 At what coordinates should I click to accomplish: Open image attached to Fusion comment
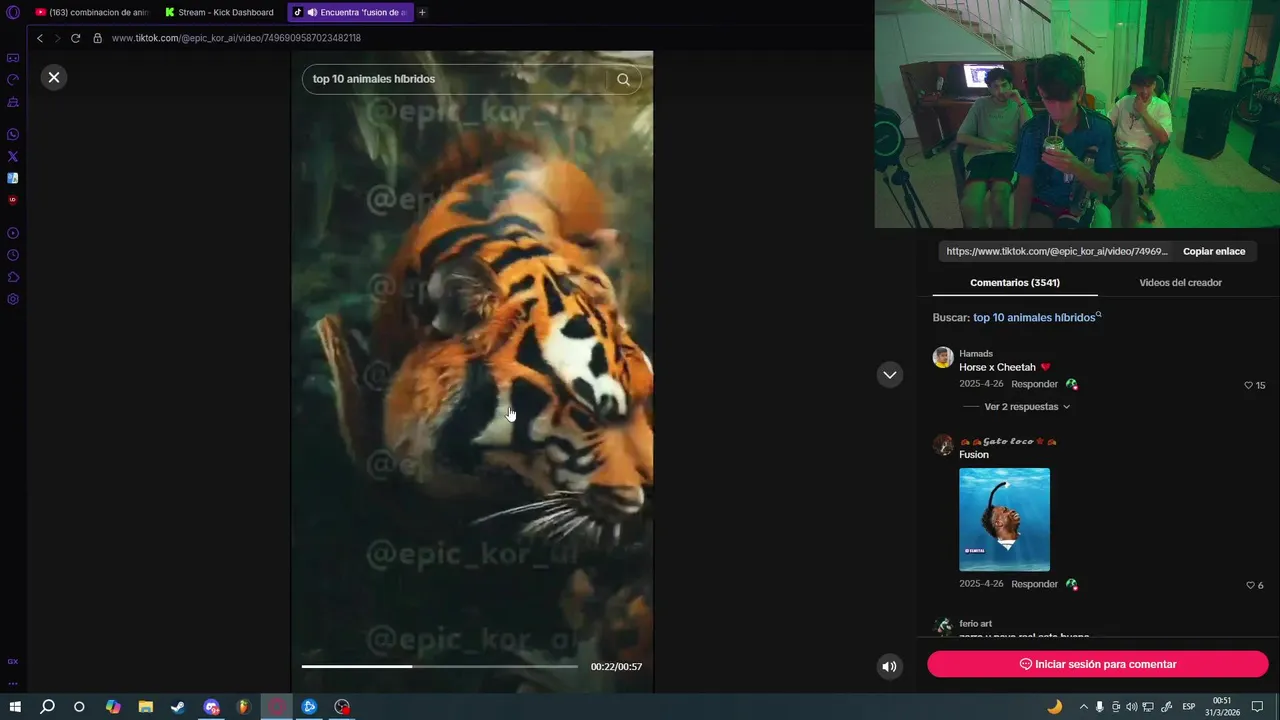click(x=1004, y=519)
